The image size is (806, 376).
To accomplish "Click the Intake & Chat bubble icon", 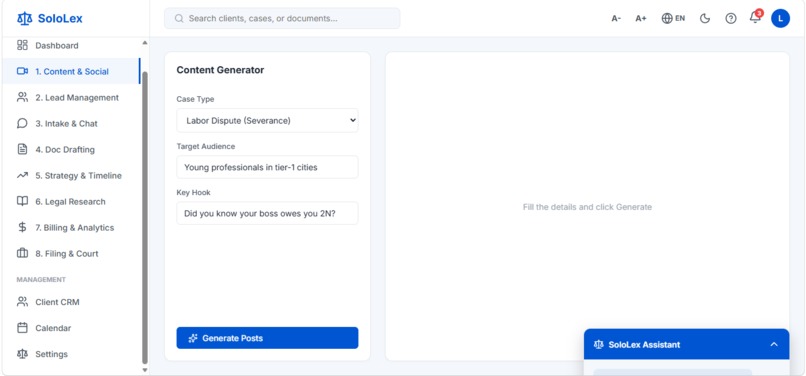I will click(x=22, y=123).
